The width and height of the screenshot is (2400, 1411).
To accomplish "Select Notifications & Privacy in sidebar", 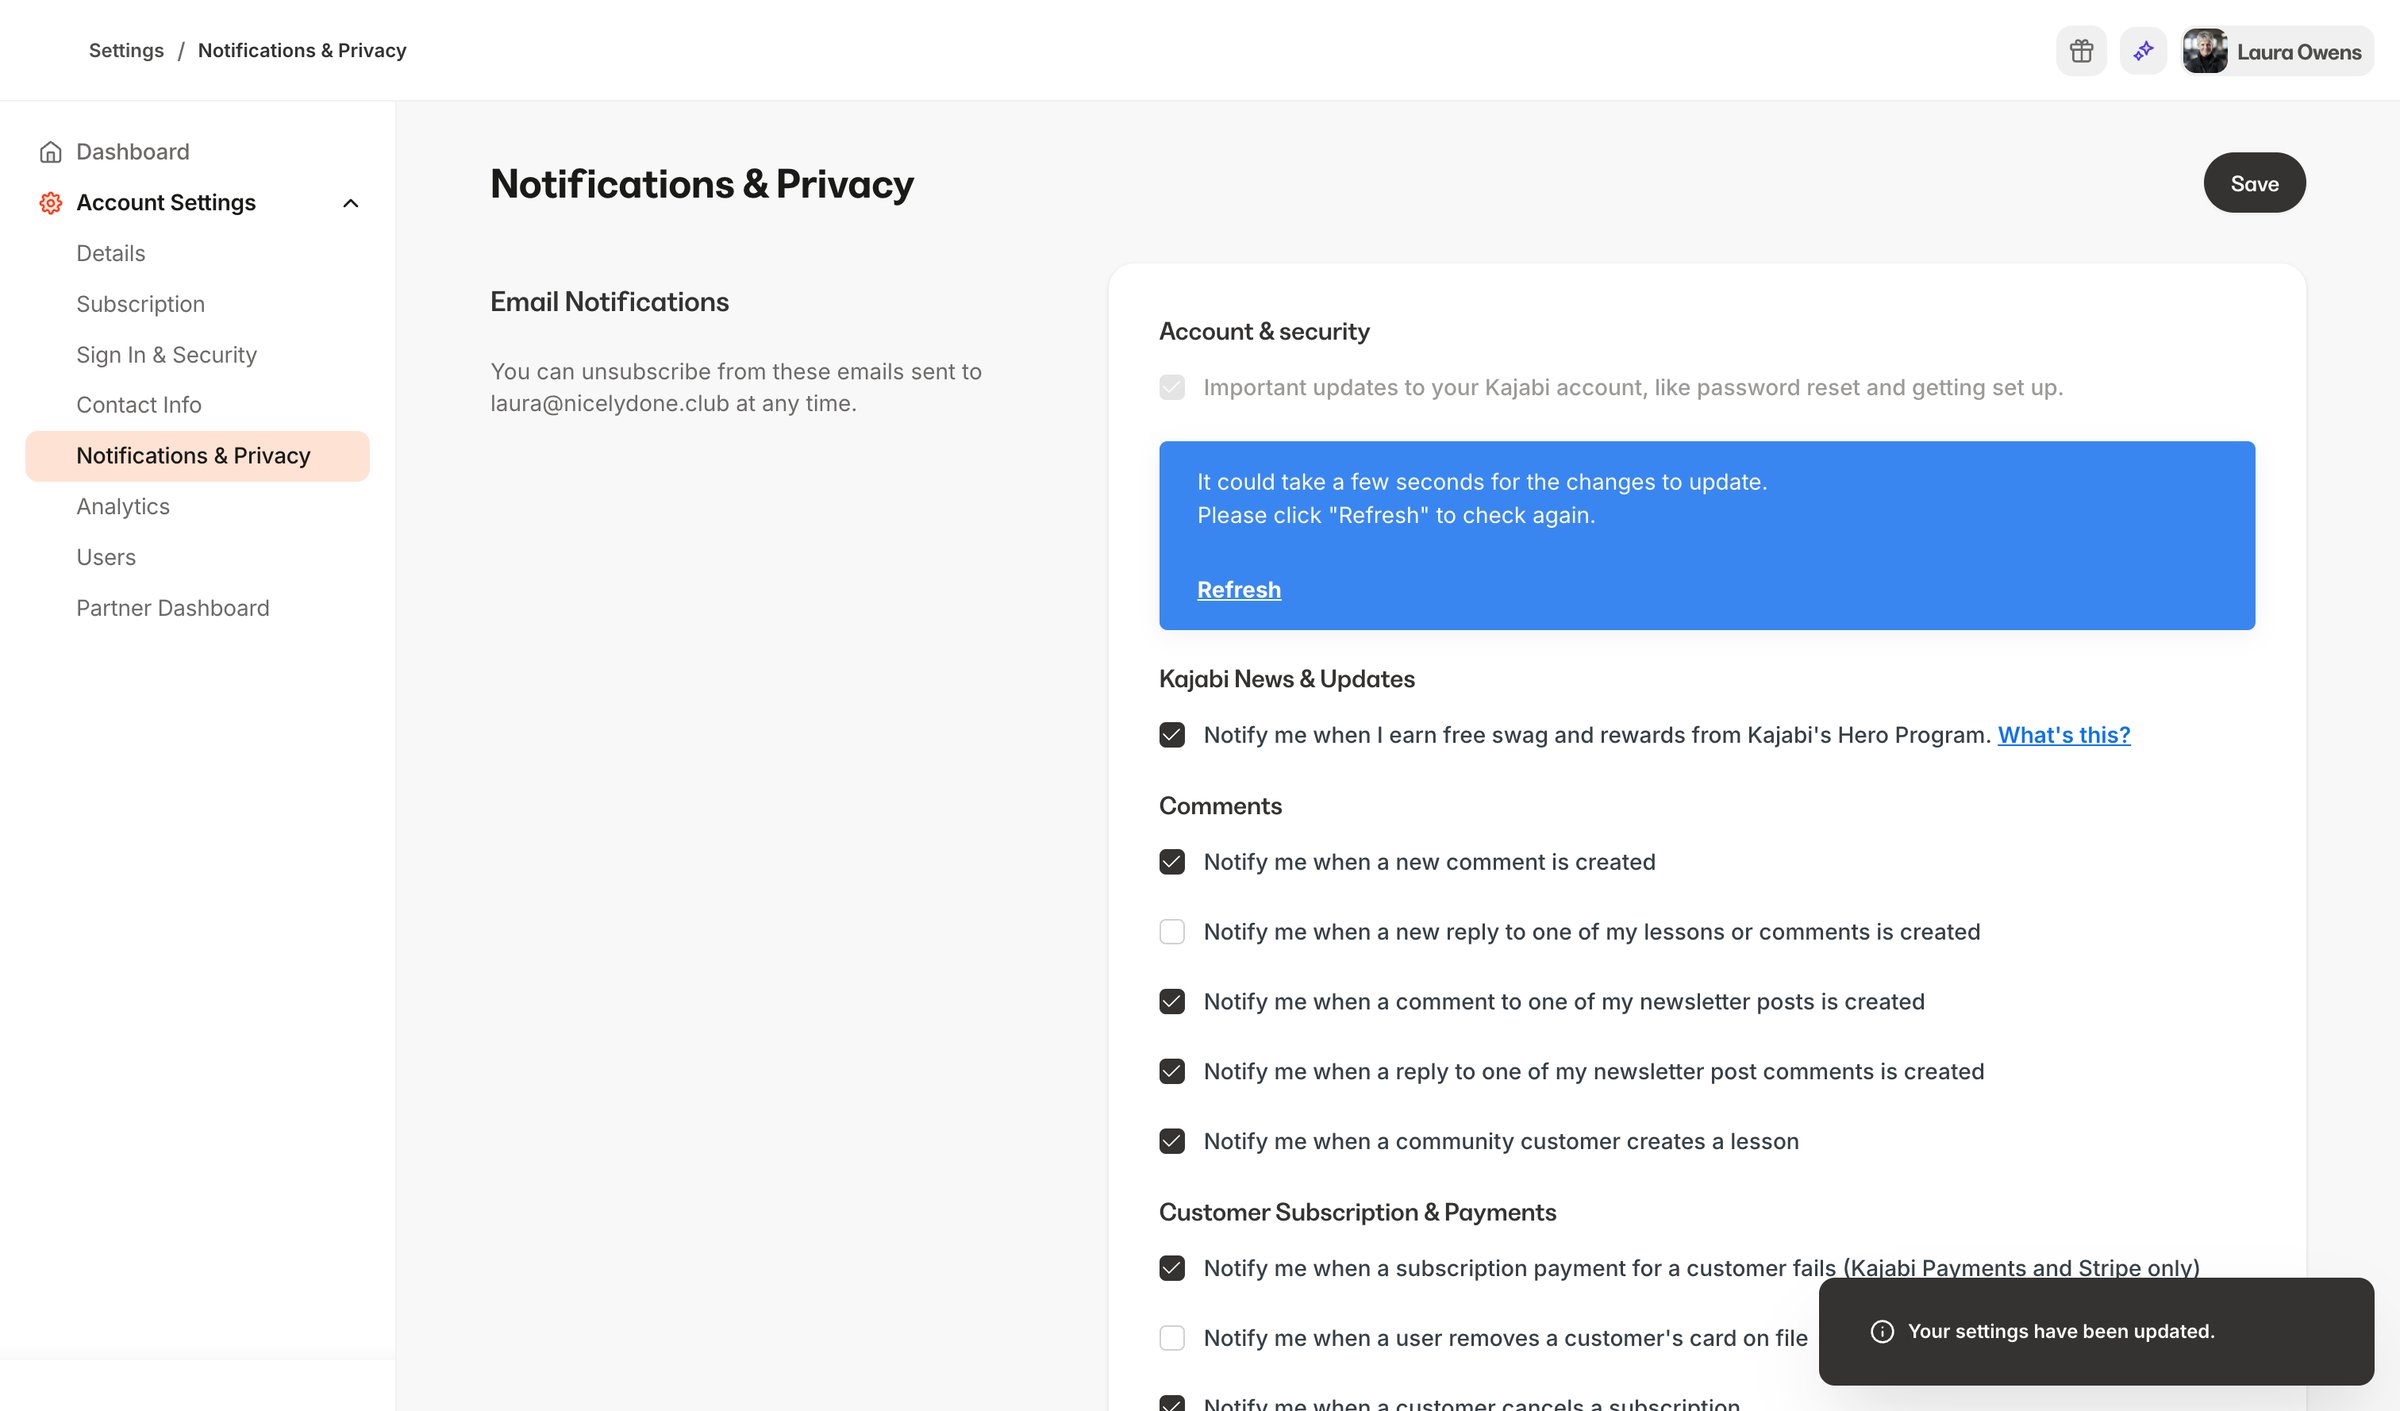I will point(197,456).
